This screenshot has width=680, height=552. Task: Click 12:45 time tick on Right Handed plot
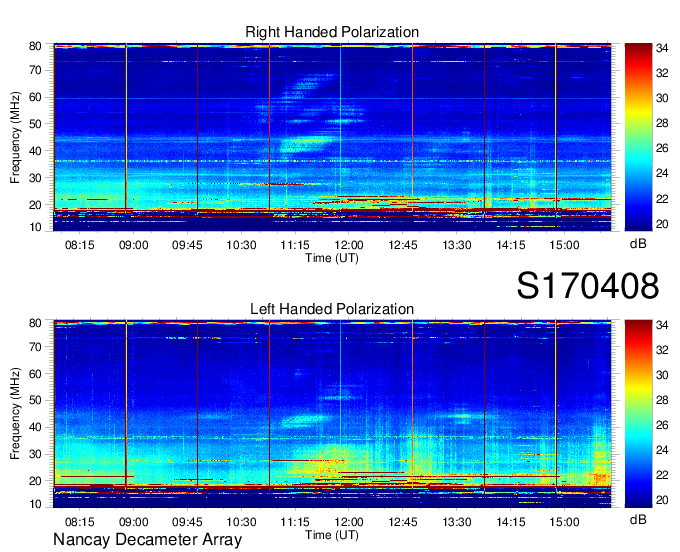tap(403, 245)
